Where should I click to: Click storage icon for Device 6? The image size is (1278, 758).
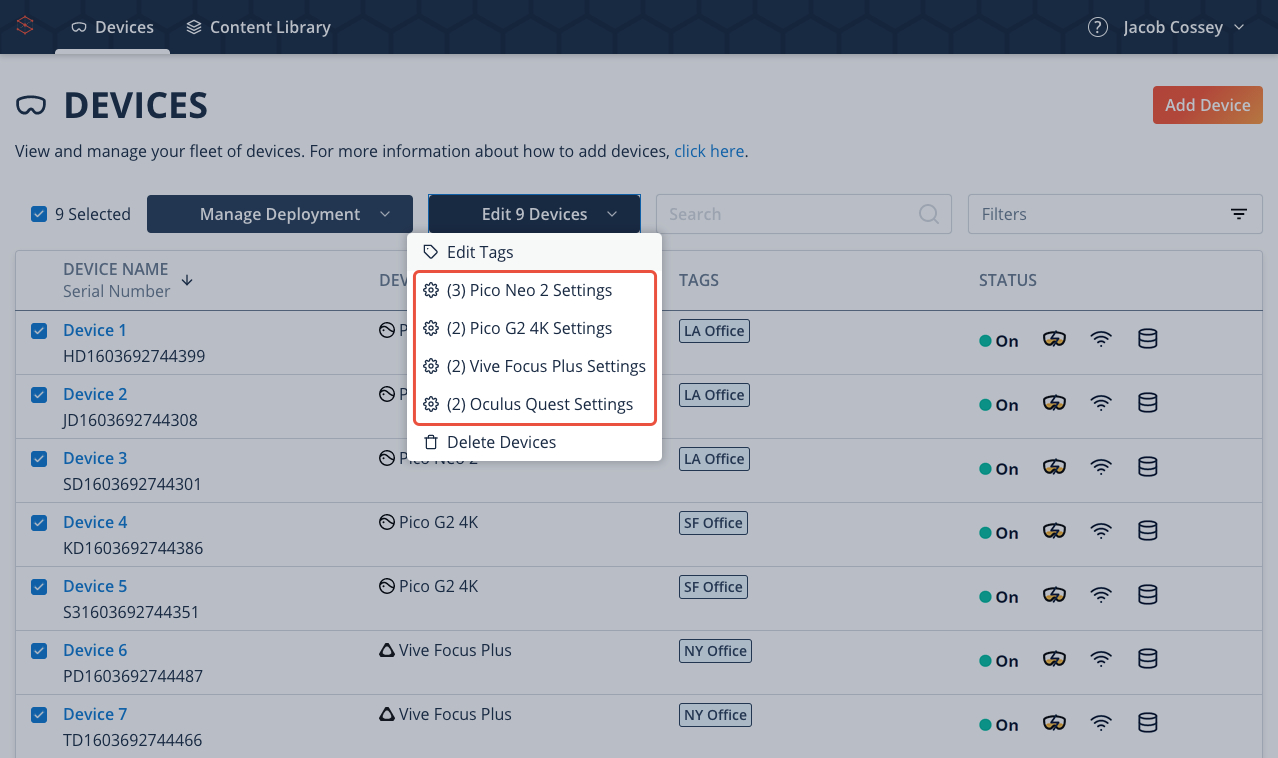(x=1148, y=660)
